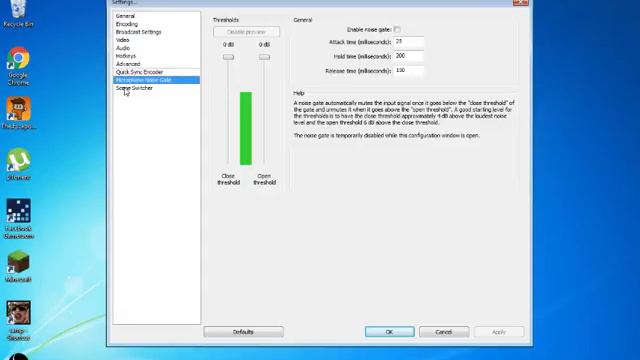Launch Google Chrome from the desktop
Screen dimensions: 640x360
[18, 66]
